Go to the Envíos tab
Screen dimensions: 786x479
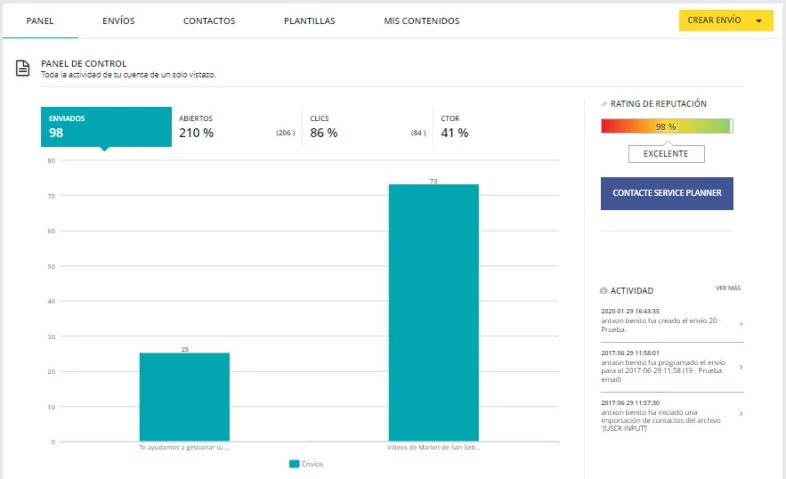pyautogui.click(x=119, y=21)
